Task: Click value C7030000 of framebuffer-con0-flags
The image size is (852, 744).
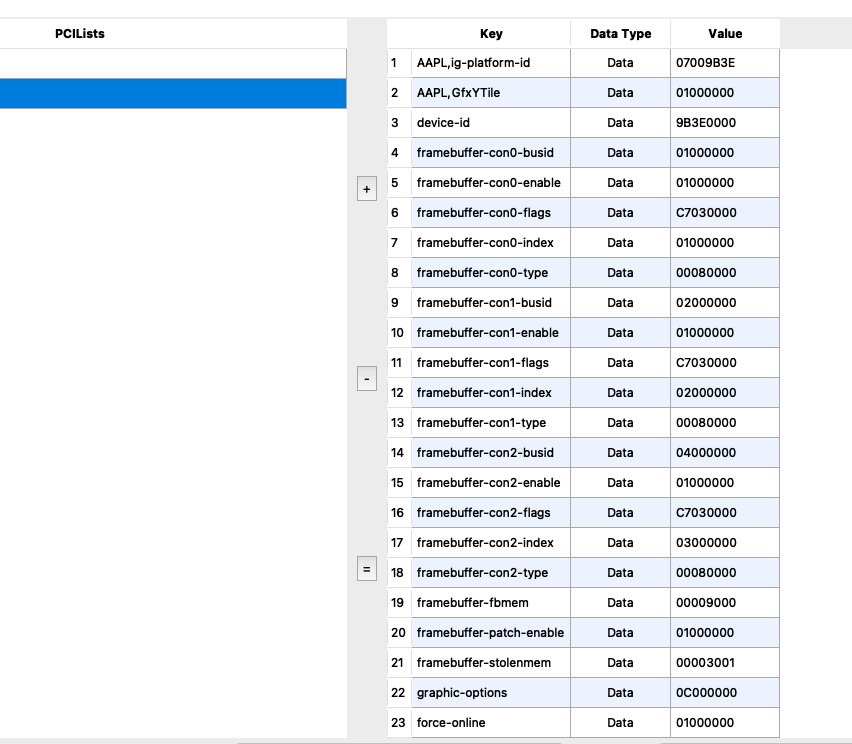Action: [x=725, y=213]
